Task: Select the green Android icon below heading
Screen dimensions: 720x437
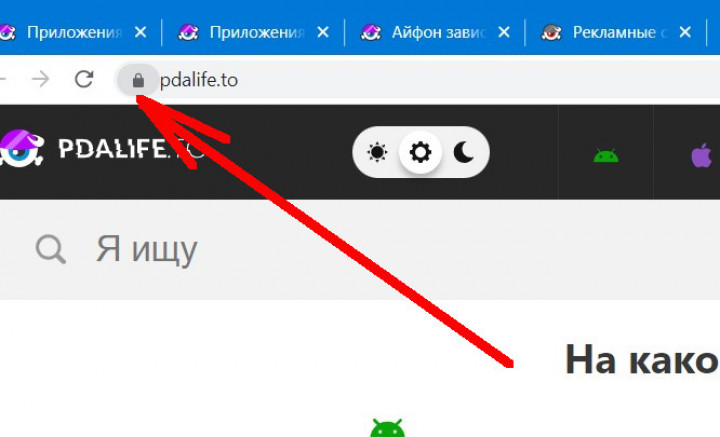Action: click(x=388, y=428)
